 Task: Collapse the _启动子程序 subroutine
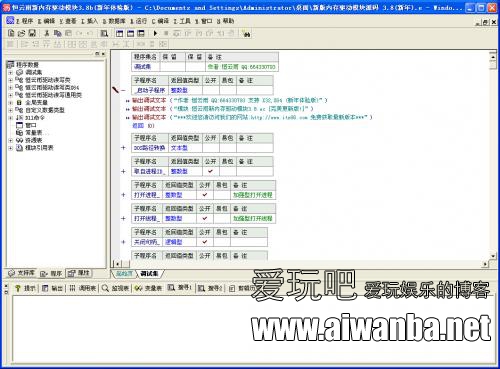123,90
